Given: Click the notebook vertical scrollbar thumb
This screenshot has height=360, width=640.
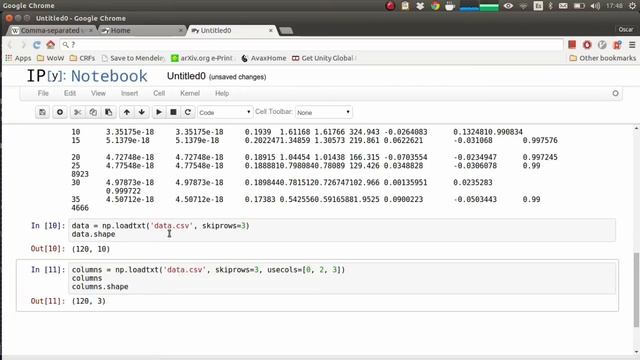Looking at the screenshot, I should (x=636, y=290).
